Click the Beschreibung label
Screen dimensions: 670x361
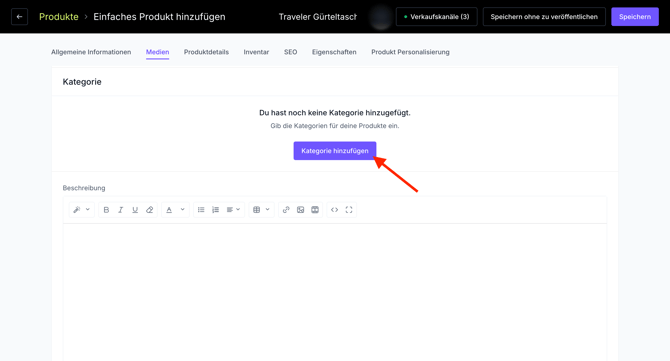point(84,188)
